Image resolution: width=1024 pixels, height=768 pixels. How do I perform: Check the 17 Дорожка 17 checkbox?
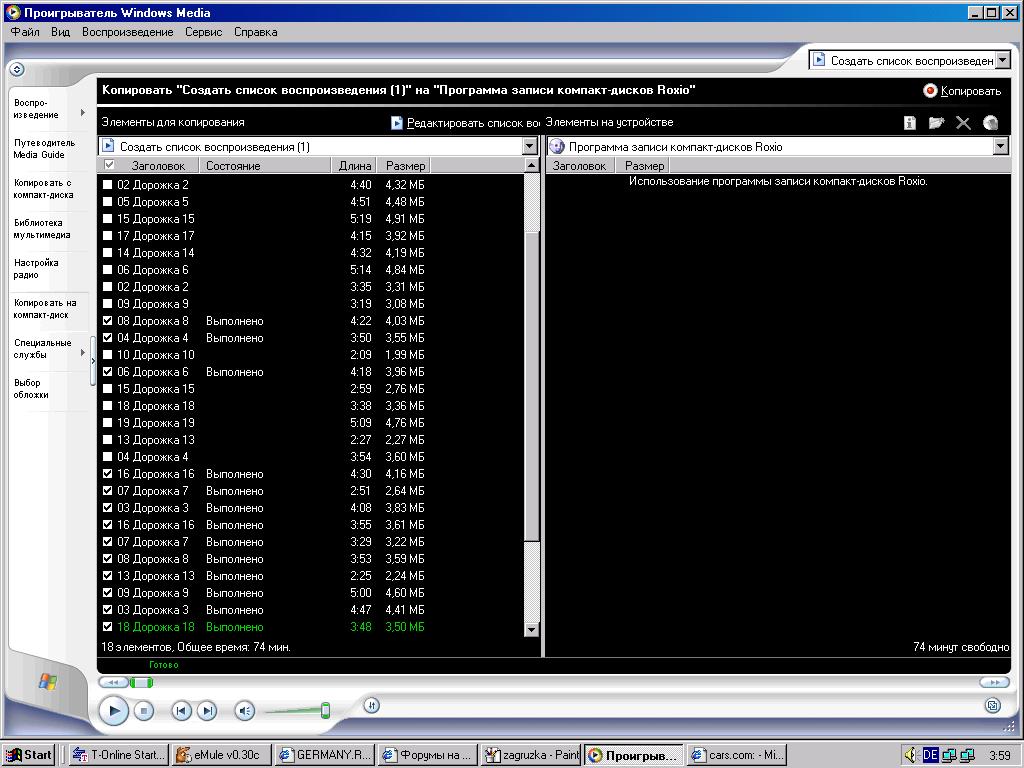point(108,236)
